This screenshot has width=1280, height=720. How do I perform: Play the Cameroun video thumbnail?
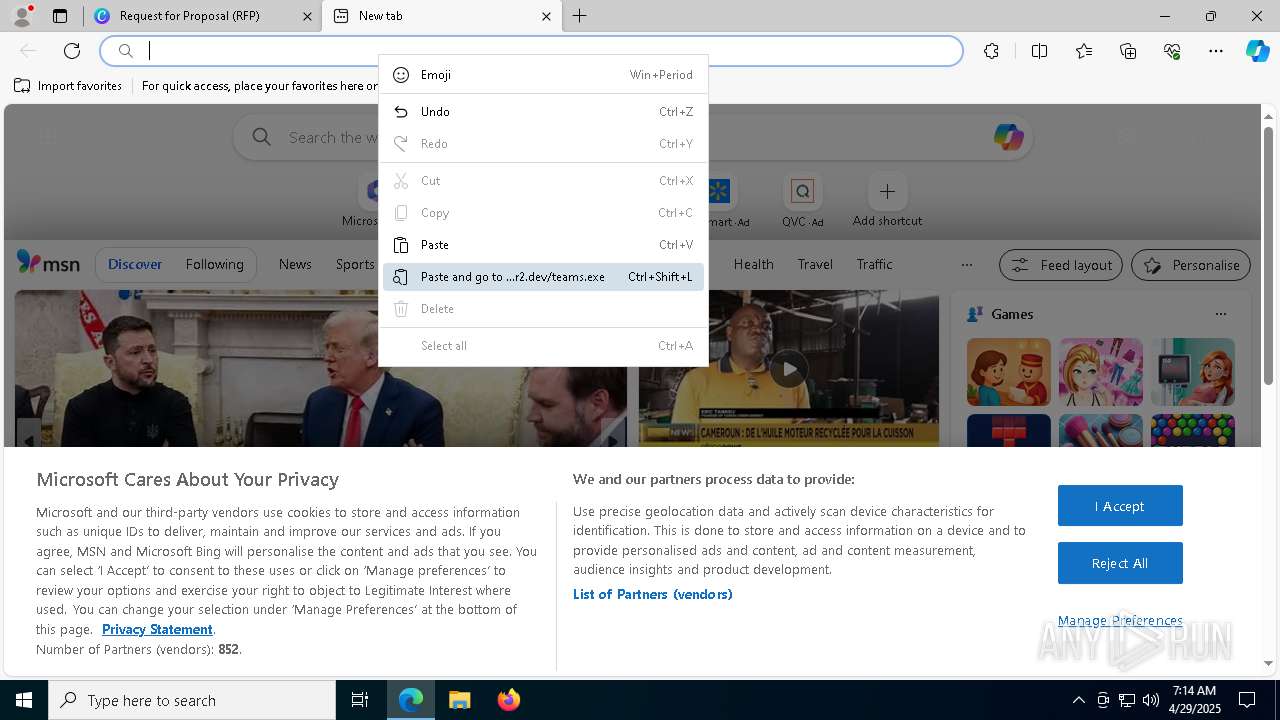tap(789, 369)
